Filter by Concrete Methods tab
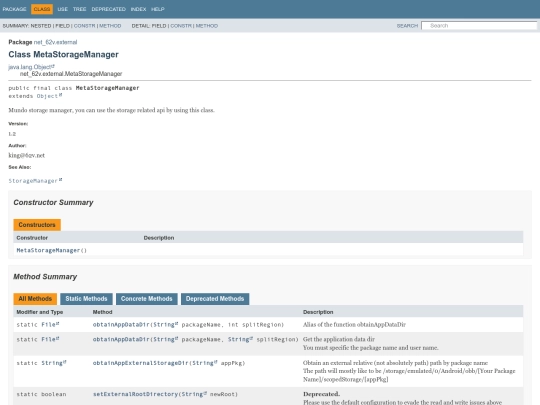The width and height of the screenshot is (540, 405). point(147,299)
